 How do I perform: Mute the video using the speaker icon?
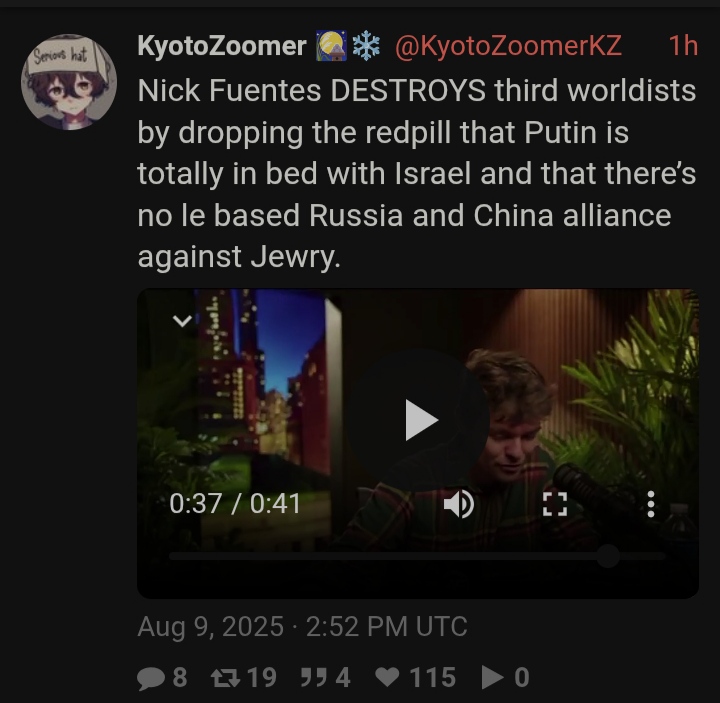click(459, 504)
